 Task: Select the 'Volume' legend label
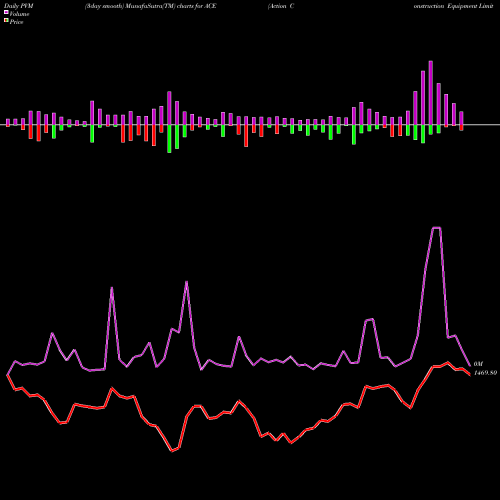(x=19, y=14)
